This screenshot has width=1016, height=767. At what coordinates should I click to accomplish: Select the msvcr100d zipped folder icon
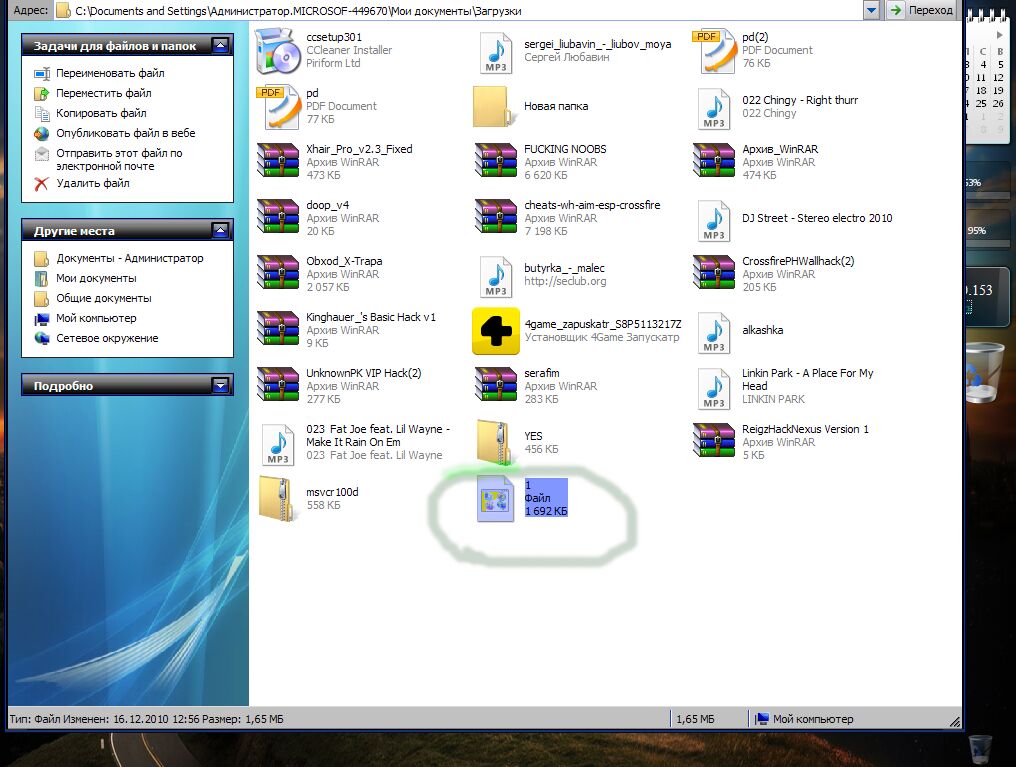point(278,498)
